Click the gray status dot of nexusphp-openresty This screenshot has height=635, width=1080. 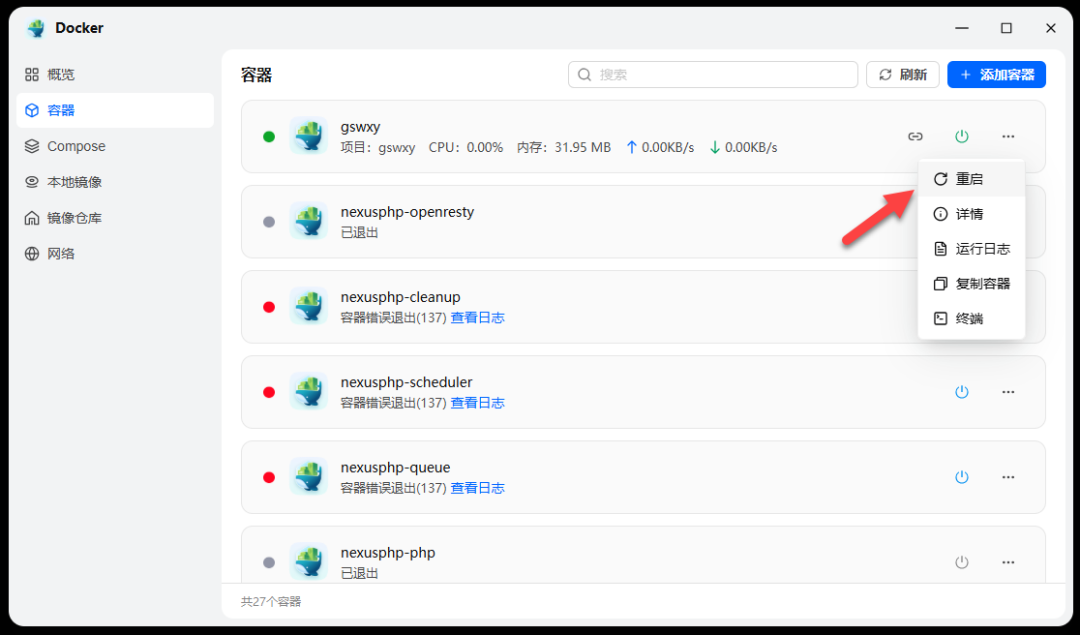tap(269, 222)
